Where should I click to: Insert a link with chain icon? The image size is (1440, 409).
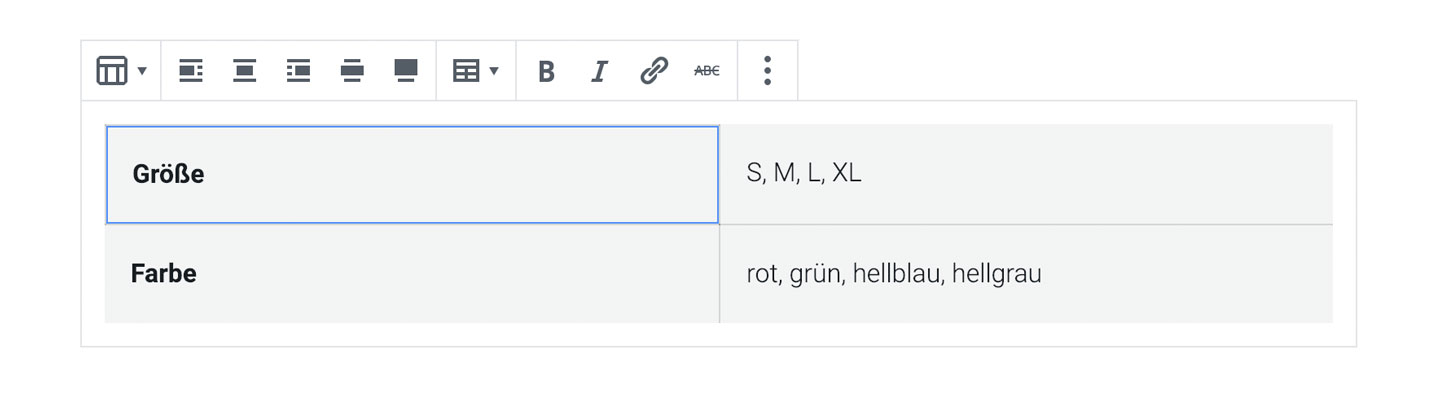(x=653, y=71)
